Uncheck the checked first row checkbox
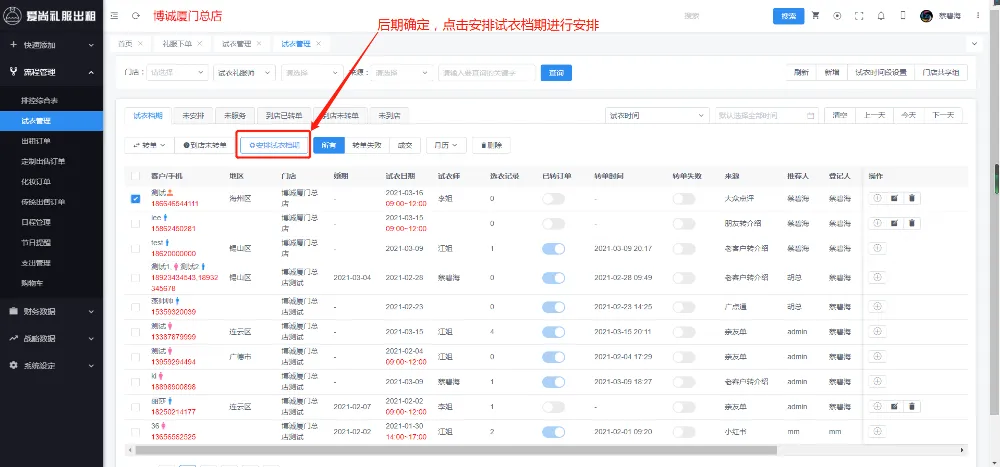 pos(135,198)
